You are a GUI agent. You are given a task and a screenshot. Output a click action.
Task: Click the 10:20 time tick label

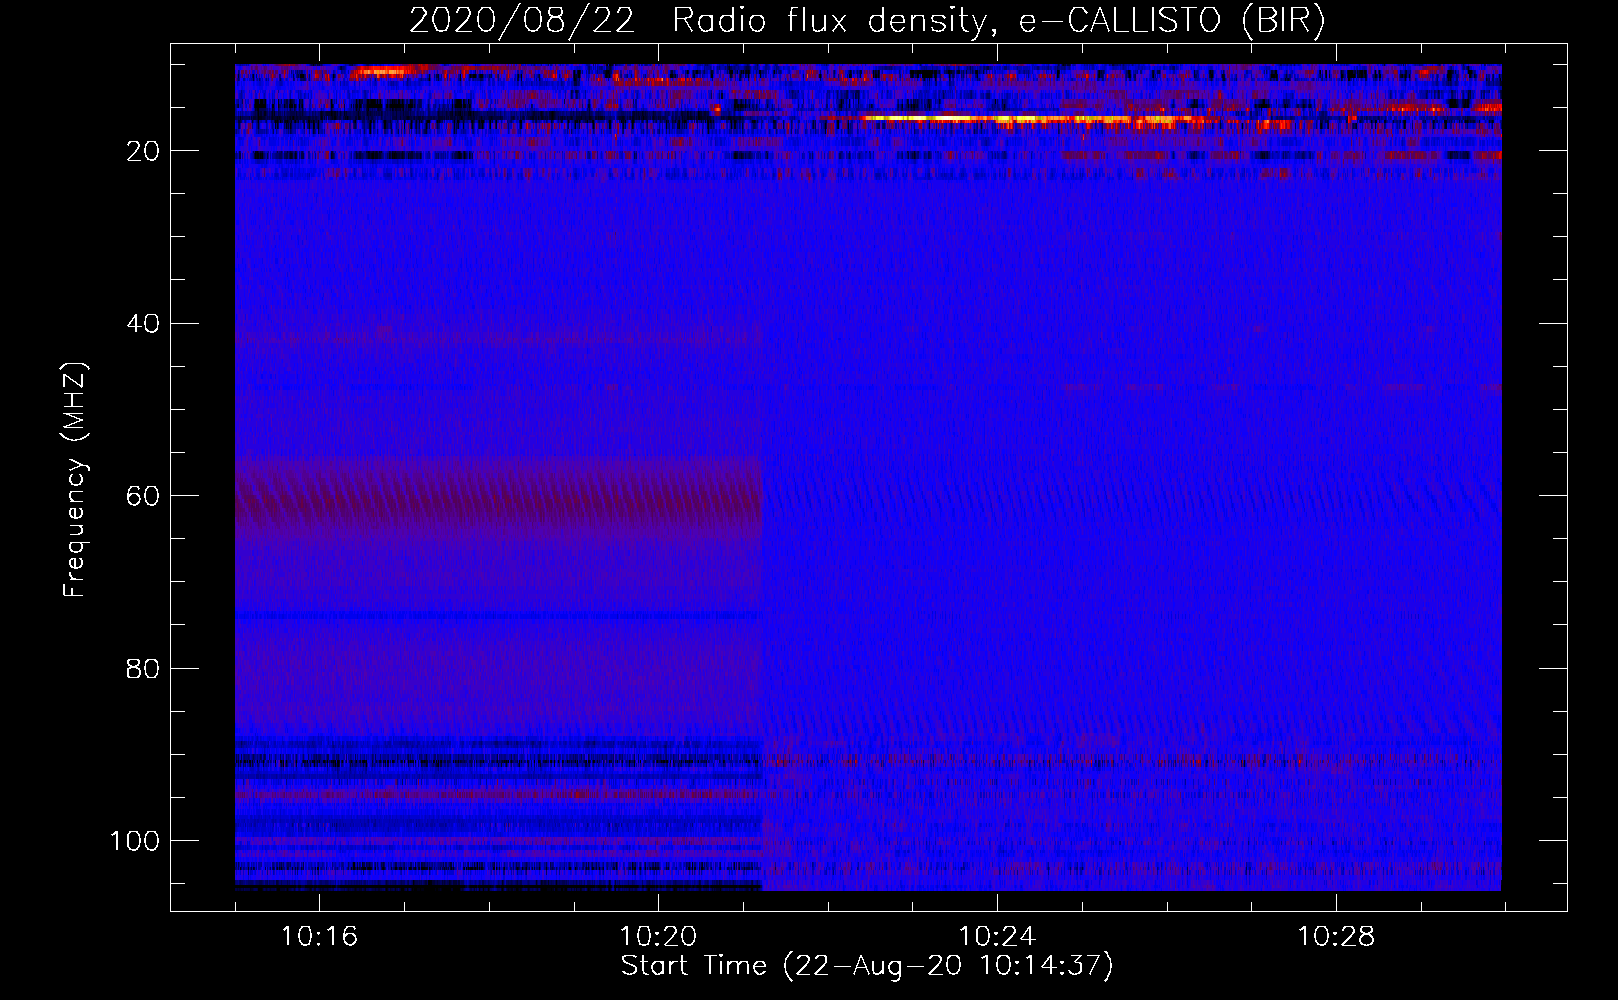(x=658, y=937)
